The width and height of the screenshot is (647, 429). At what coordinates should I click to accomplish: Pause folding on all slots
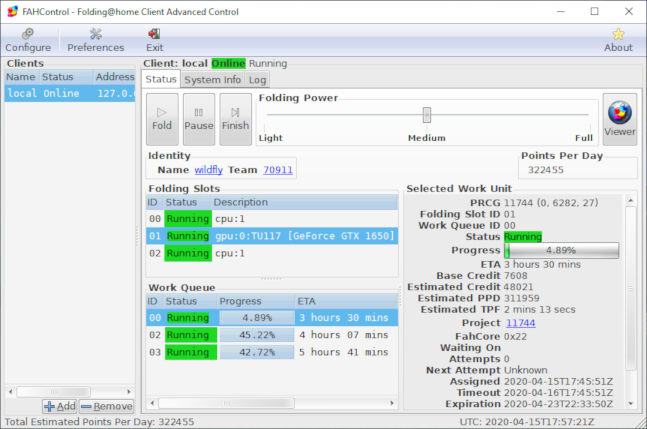[198, 119]
